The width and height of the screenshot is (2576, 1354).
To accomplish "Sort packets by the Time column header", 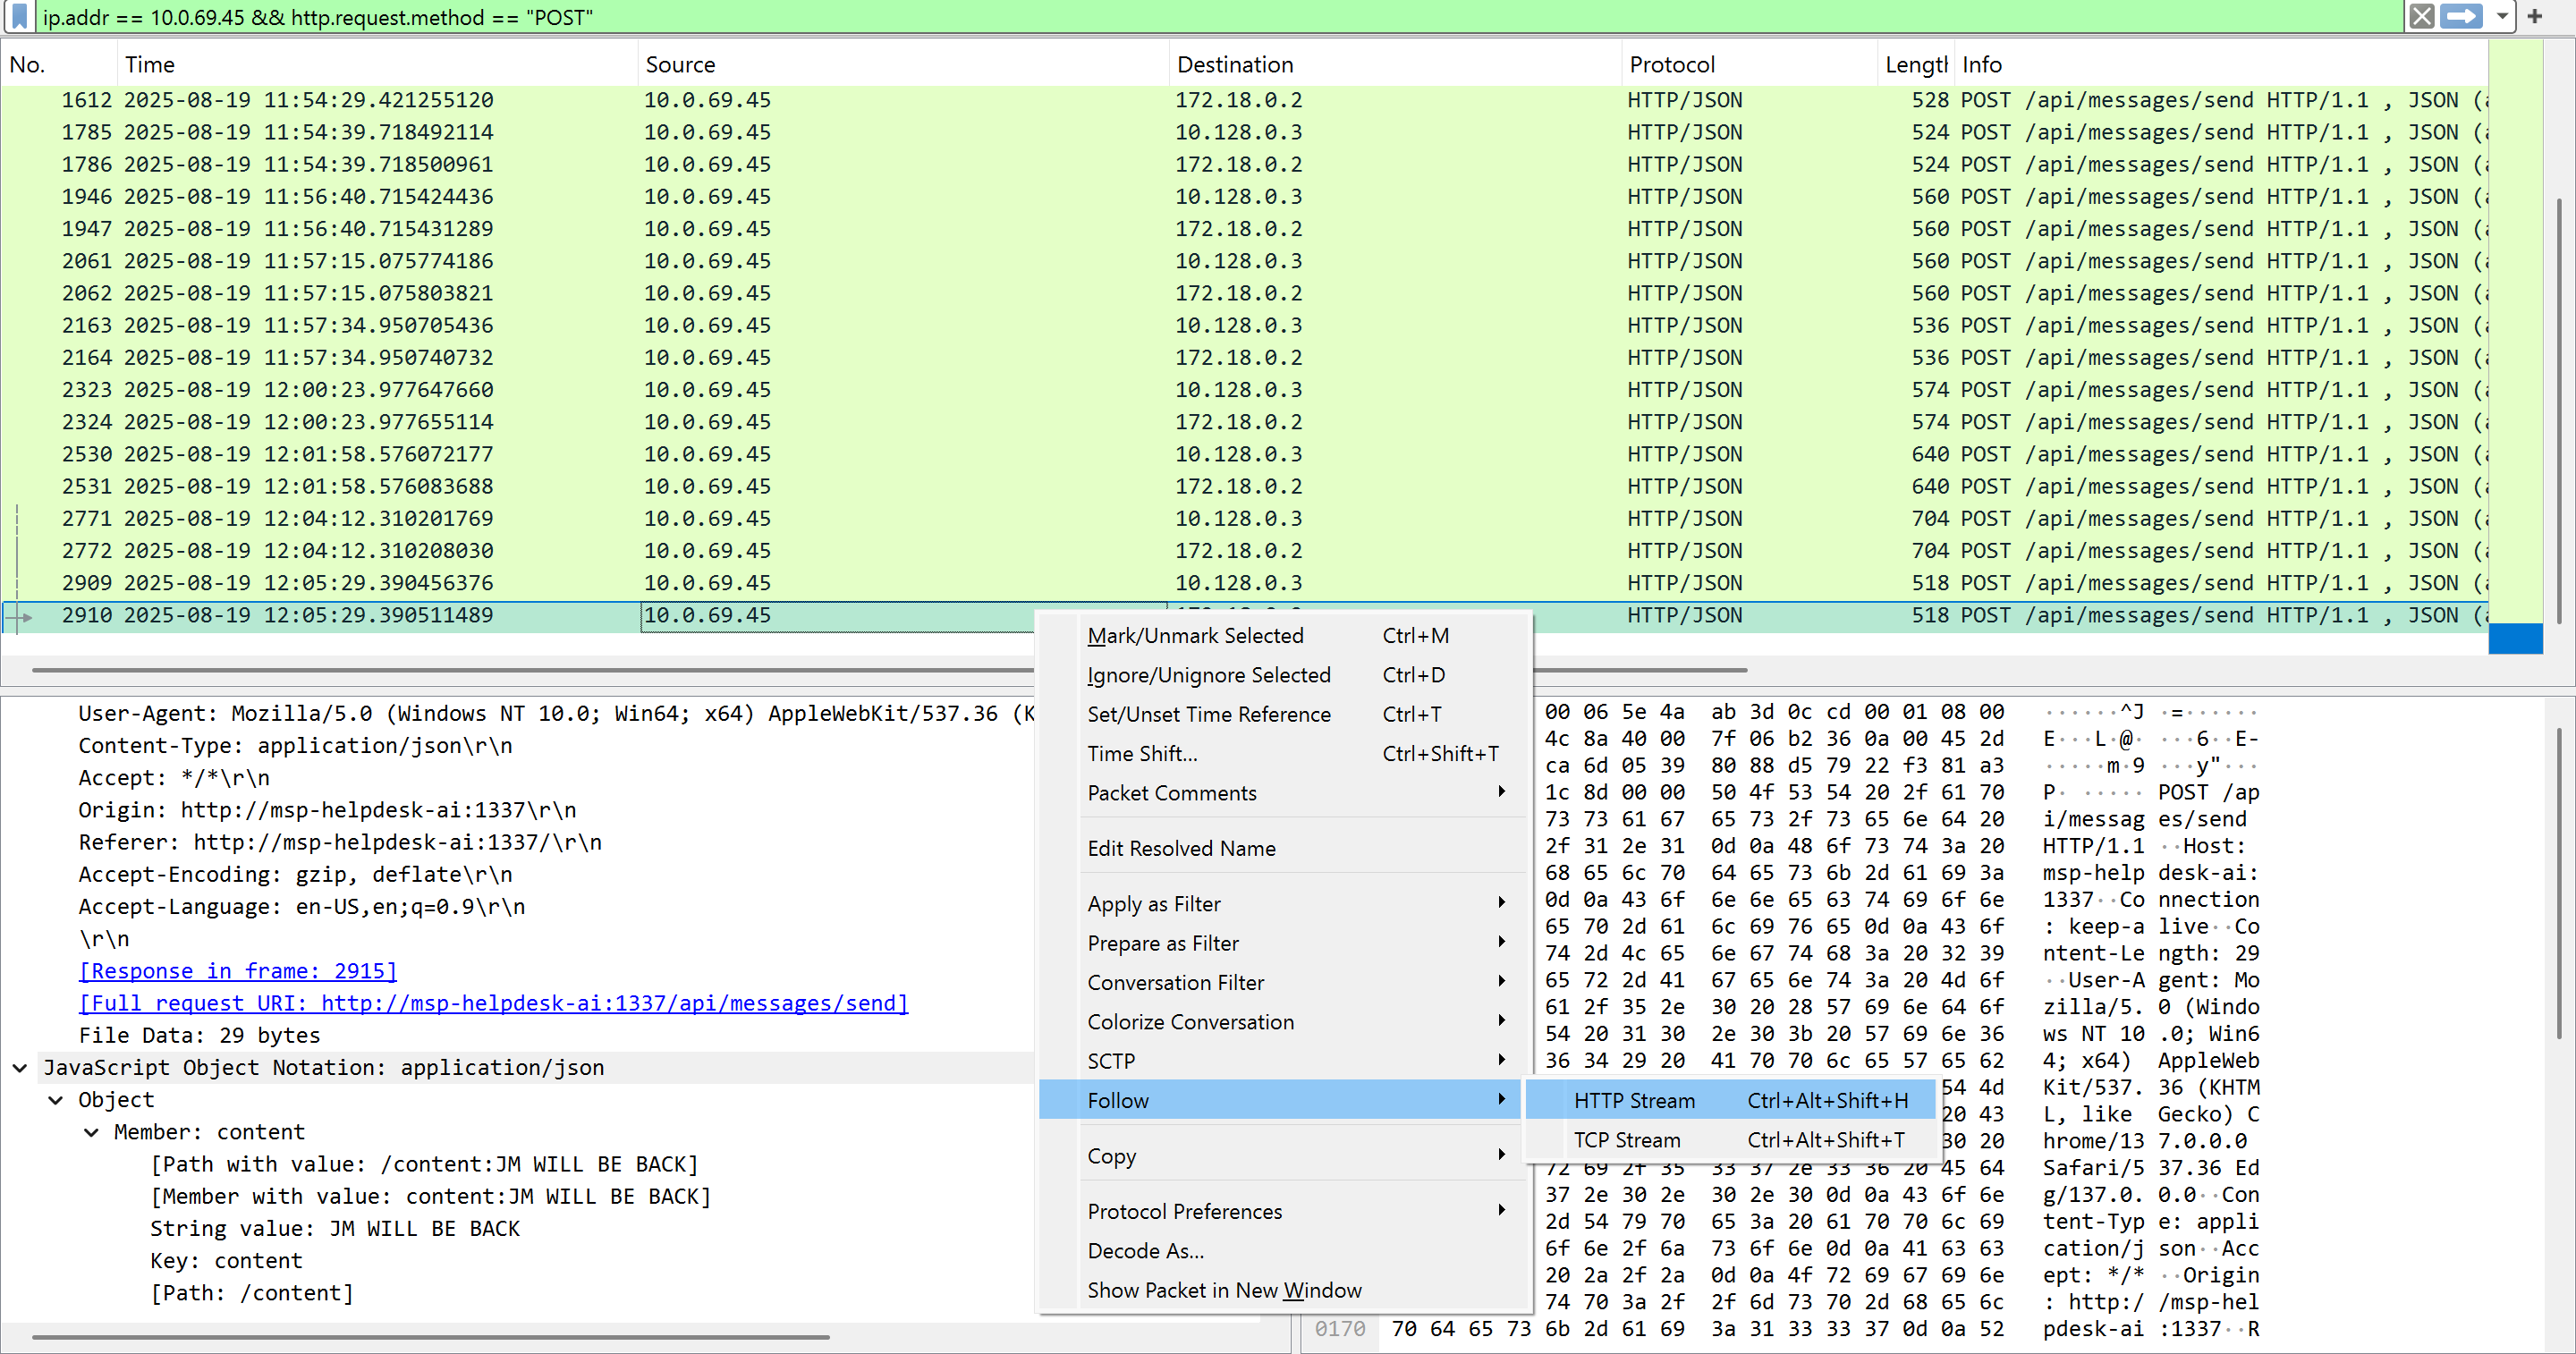I will tap(150, 64).
